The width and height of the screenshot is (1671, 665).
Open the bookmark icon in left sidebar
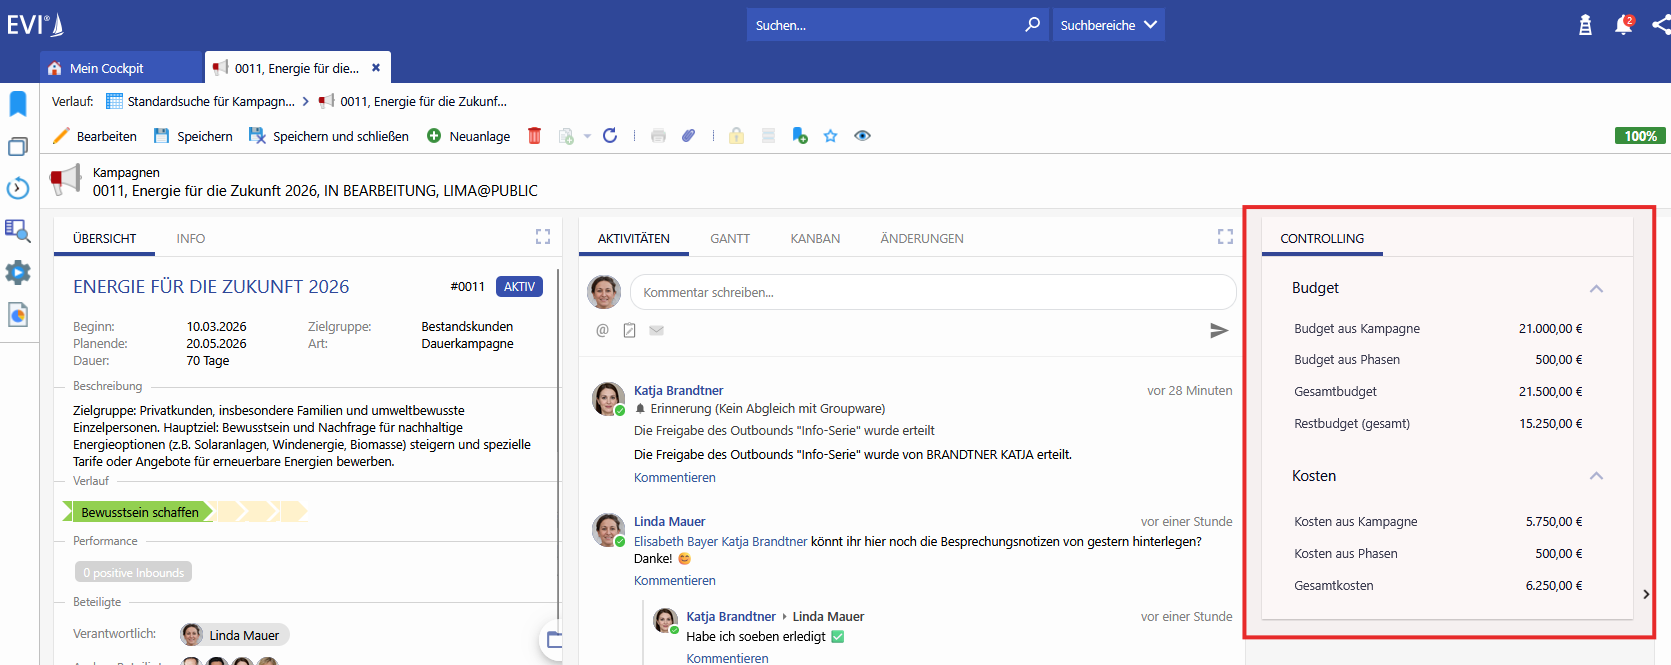[x=18, y=104]
